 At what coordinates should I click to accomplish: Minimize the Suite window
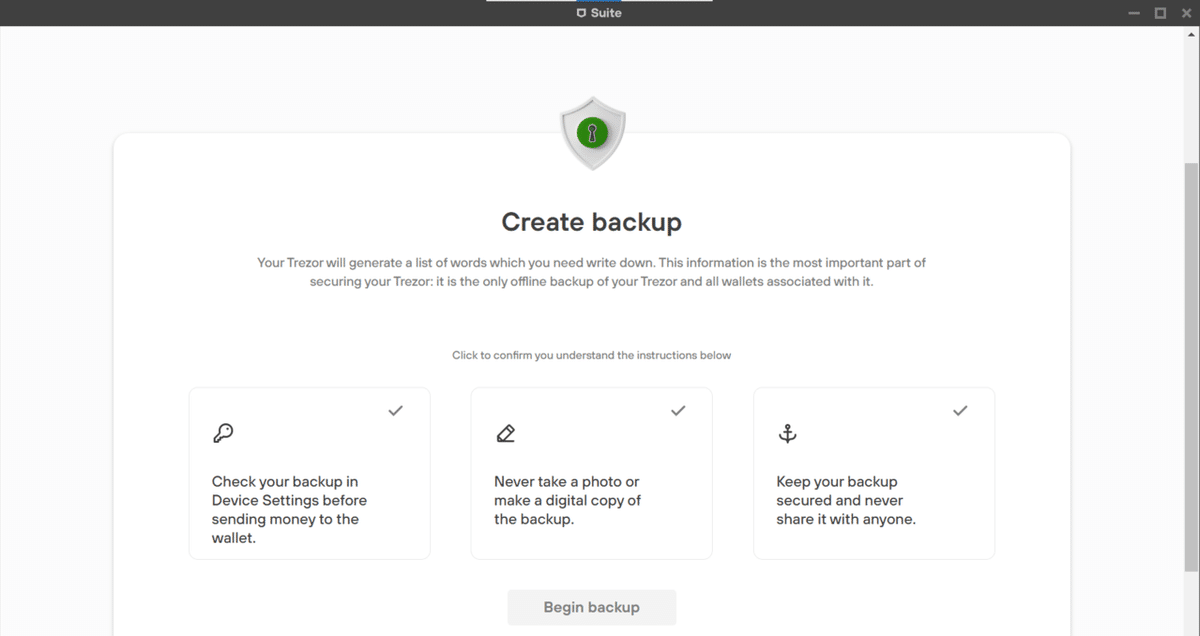1134,13
